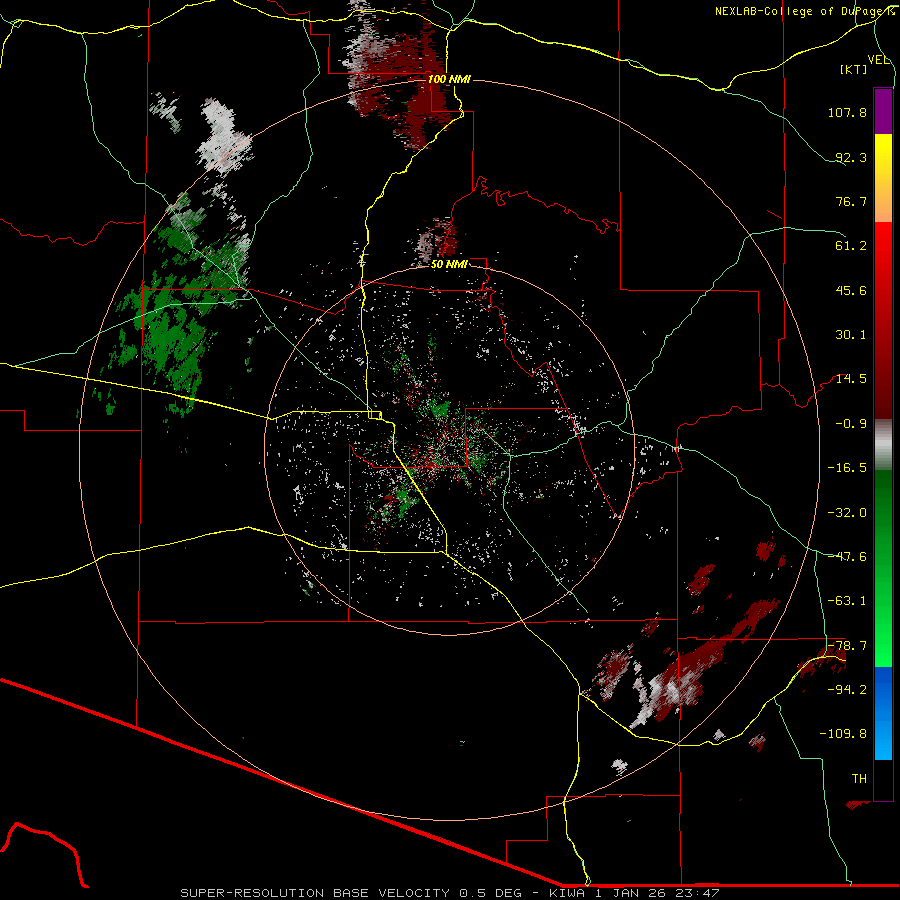Image resolution: width=900 pixels, height=900 pixels.
Task: Click the 61.2 legend value
Action: [x=851, y=246]
